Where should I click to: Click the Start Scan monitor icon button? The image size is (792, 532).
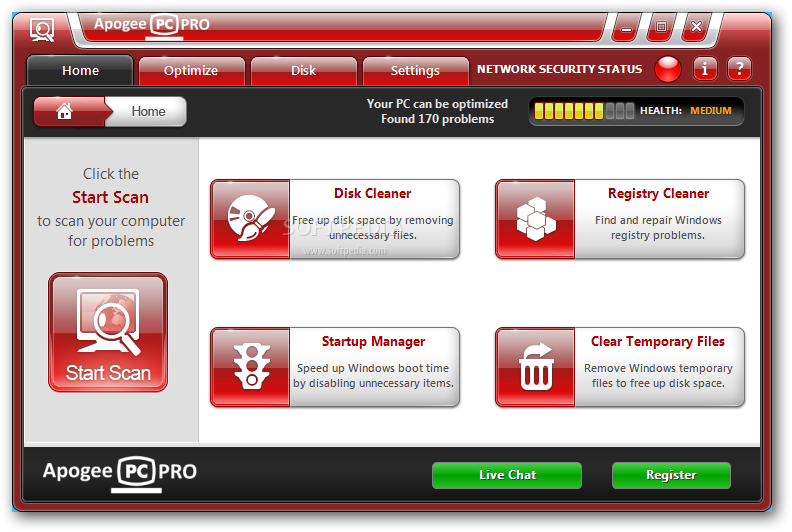[108, 332]
